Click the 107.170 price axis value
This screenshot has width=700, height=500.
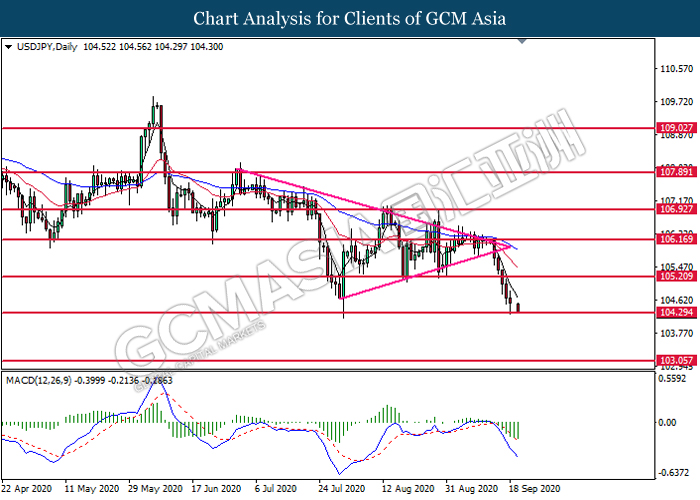tap(676, 200)
